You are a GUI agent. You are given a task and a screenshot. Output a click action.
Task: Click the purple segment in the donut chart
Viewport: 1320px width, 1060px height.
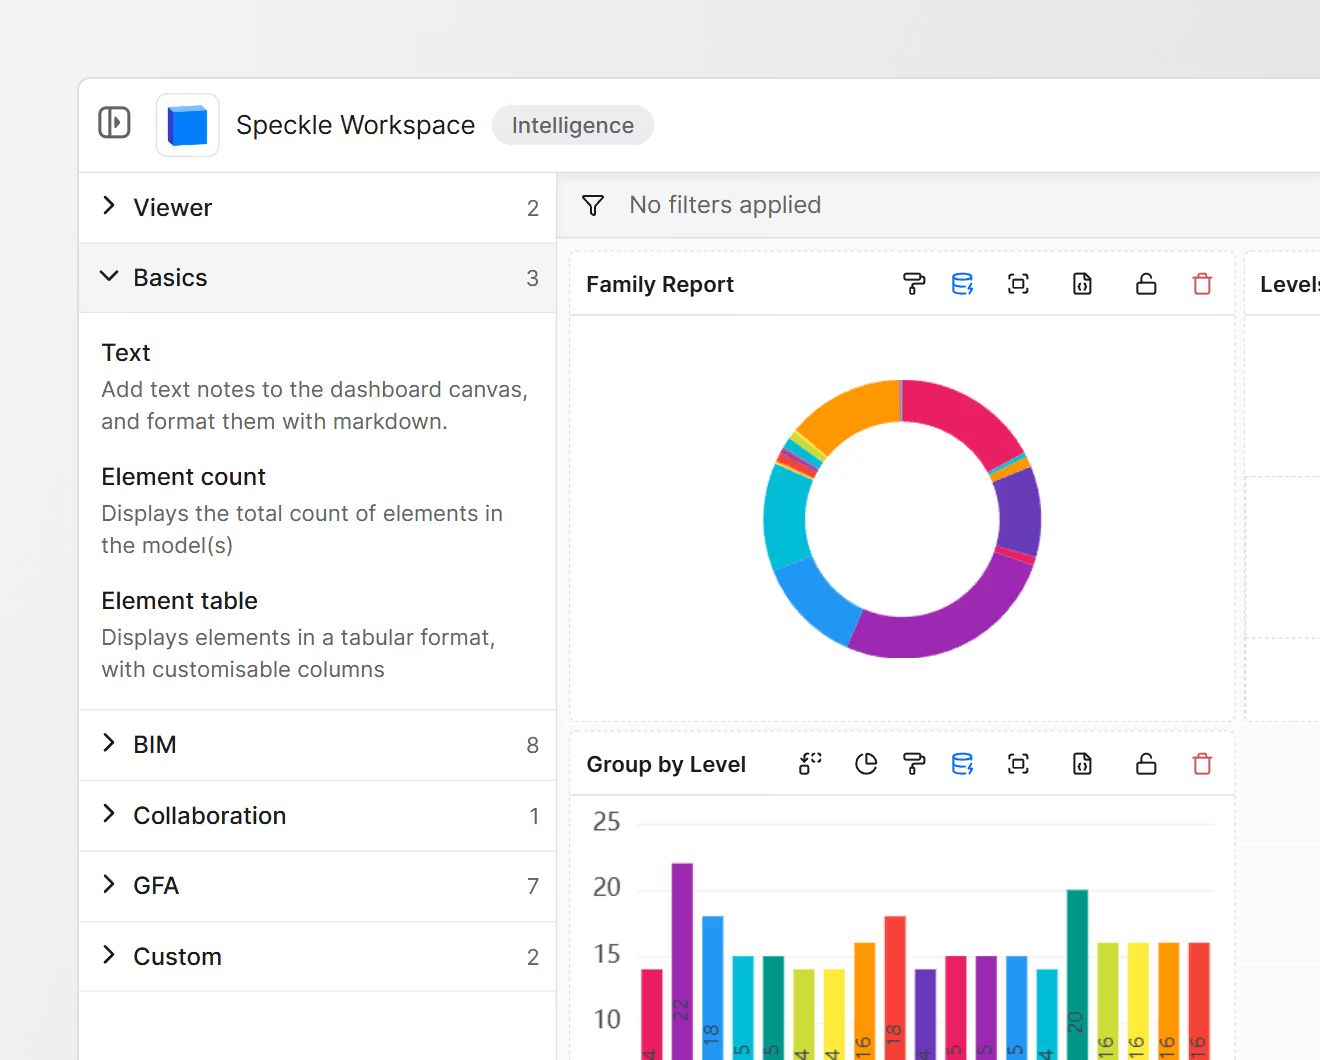click(940, 620)
